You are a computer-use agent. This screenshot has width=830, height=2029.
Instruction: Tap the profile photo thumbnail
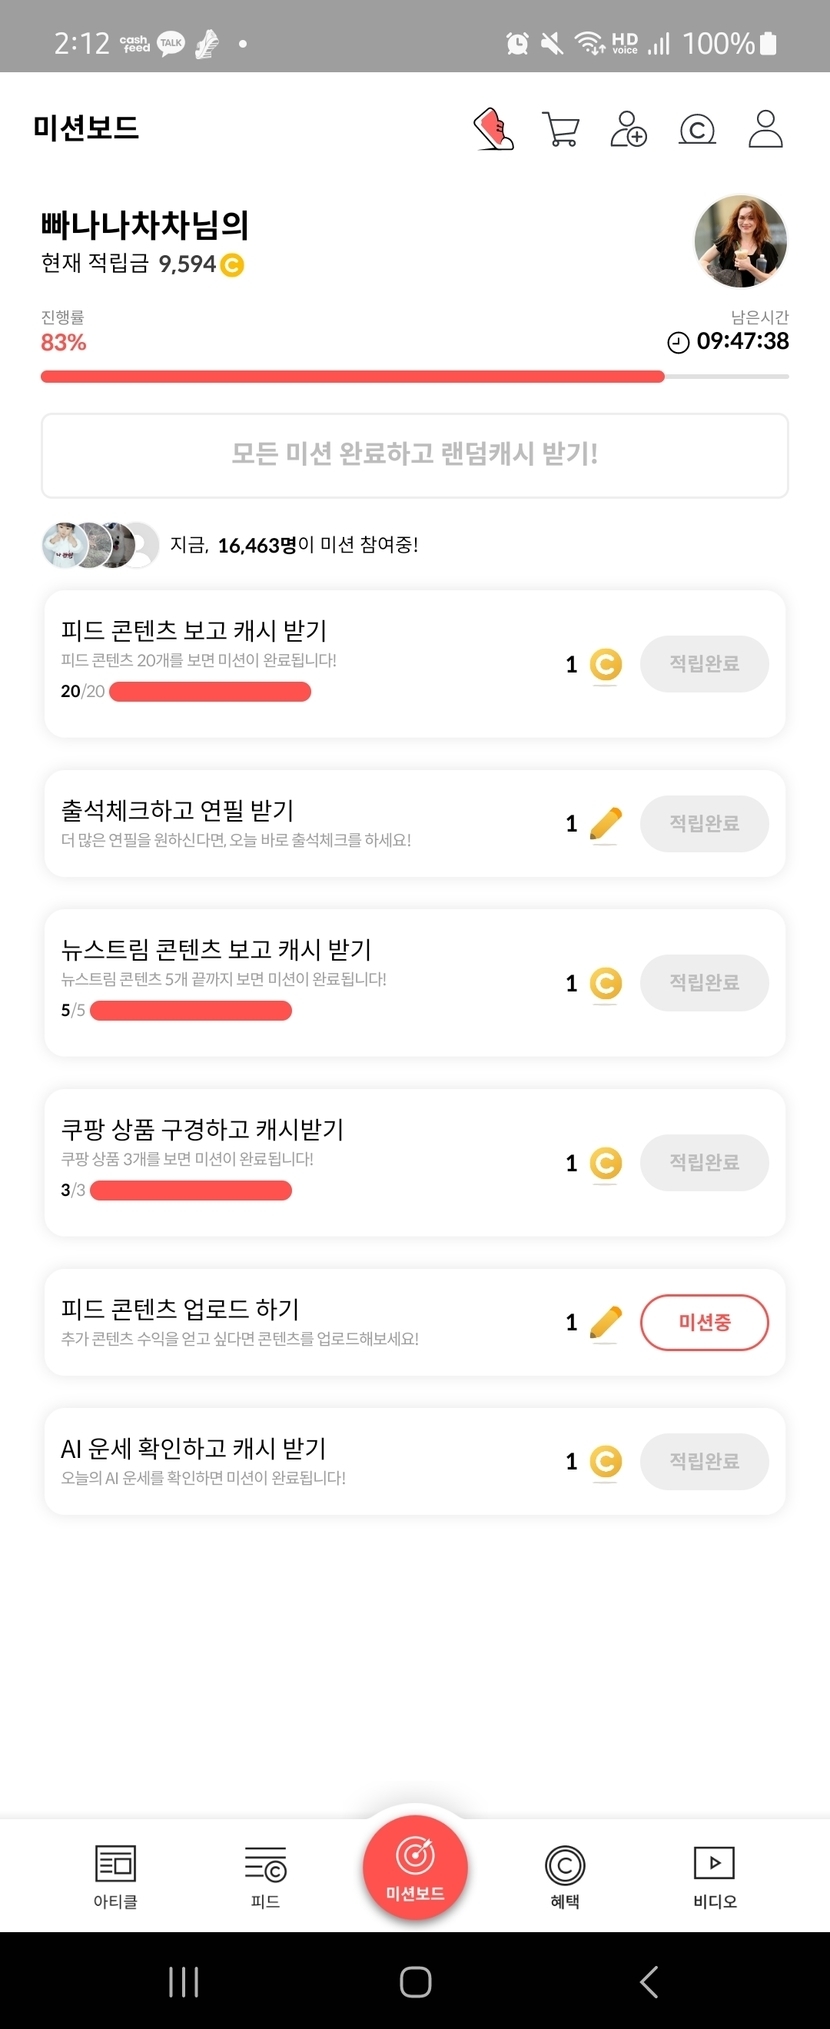point(740,241)
